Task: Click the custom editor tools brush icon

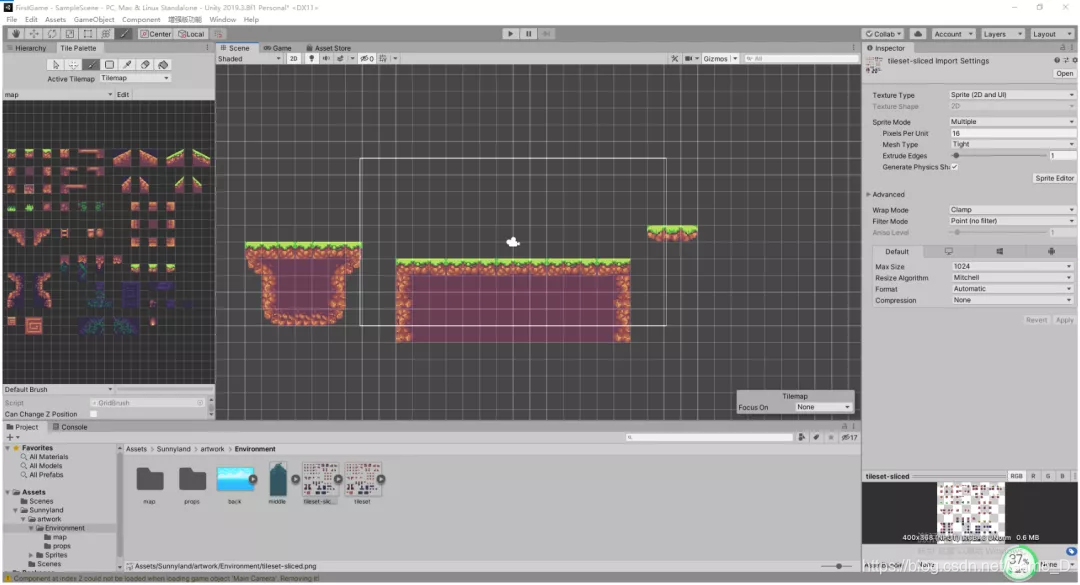Action: point(124,34)
